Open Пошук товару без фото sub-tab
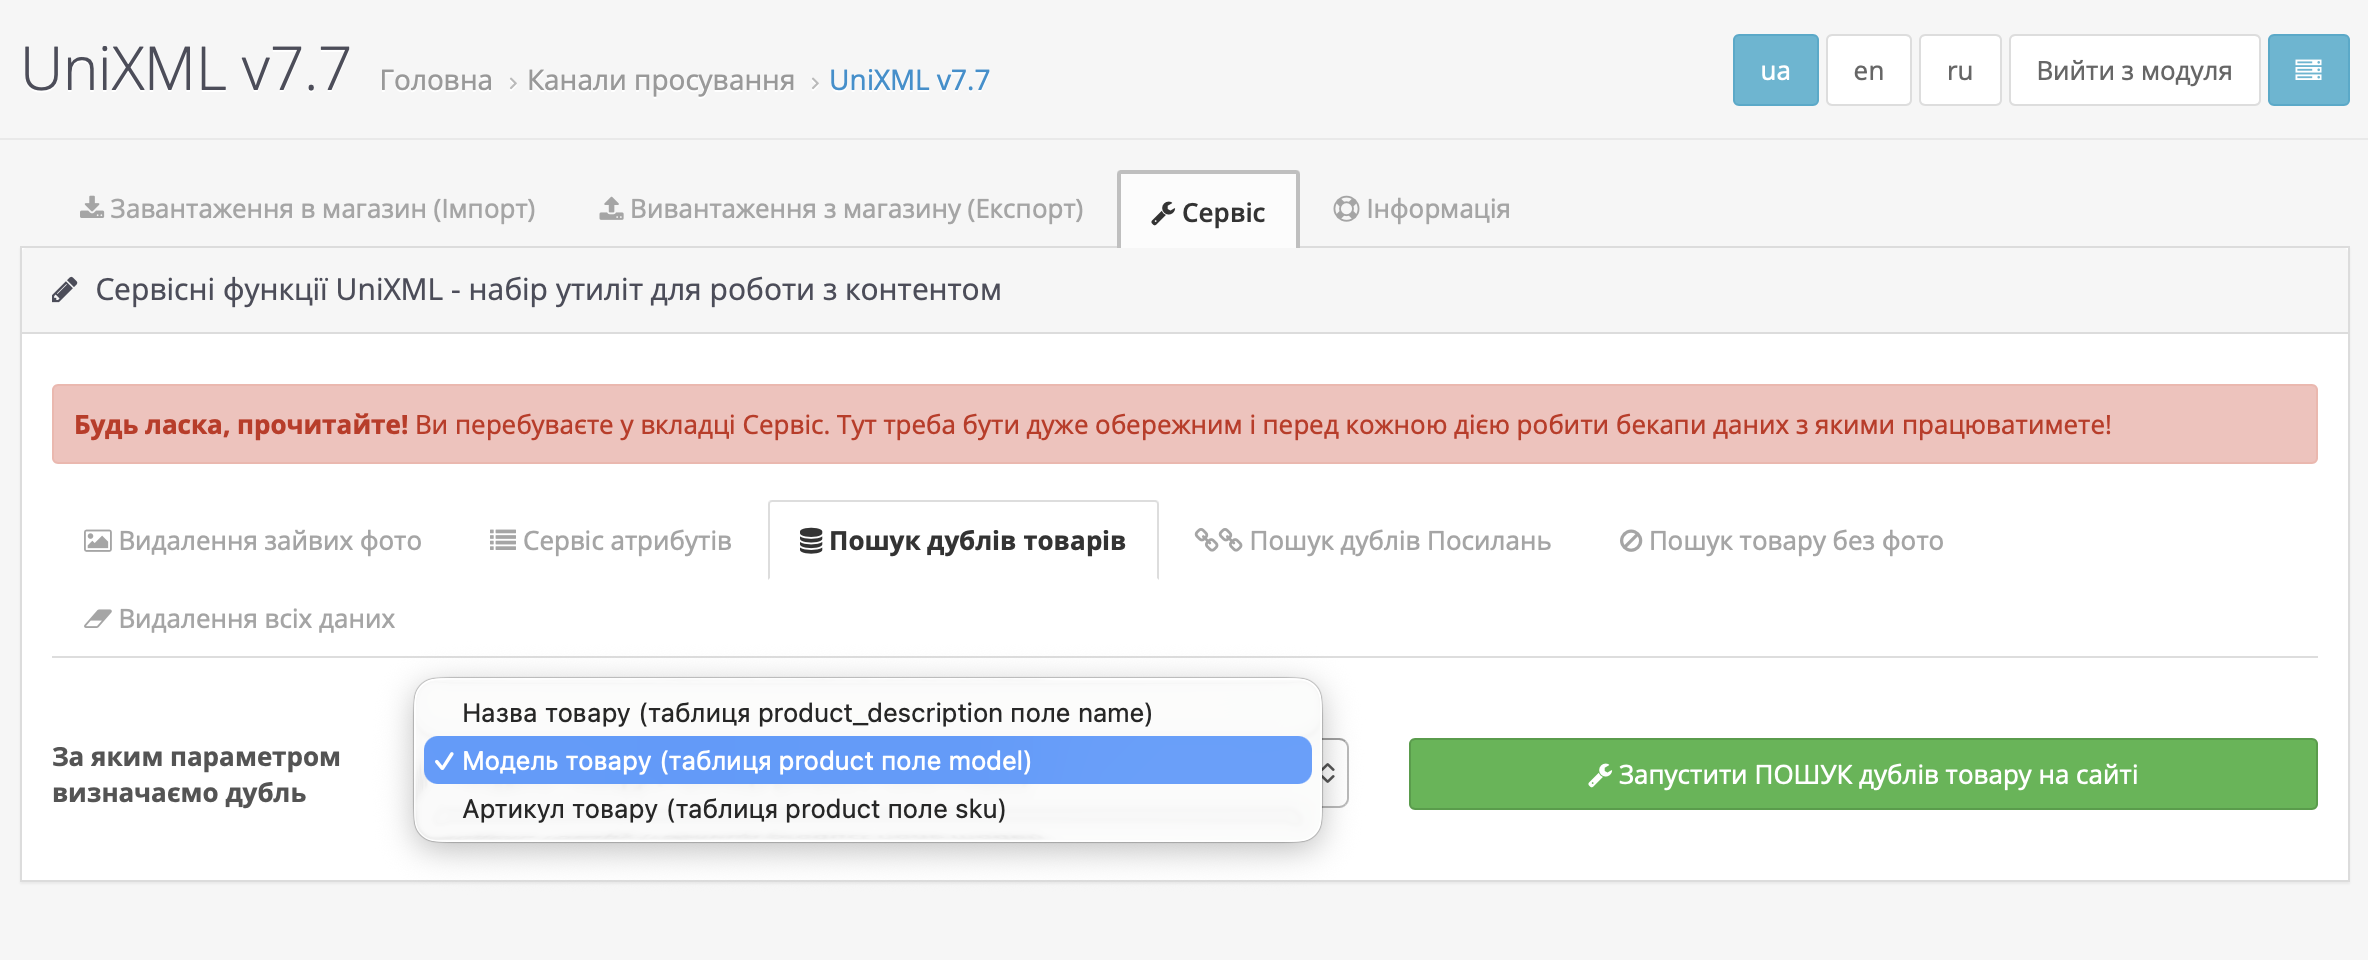 pos(1781,541)
